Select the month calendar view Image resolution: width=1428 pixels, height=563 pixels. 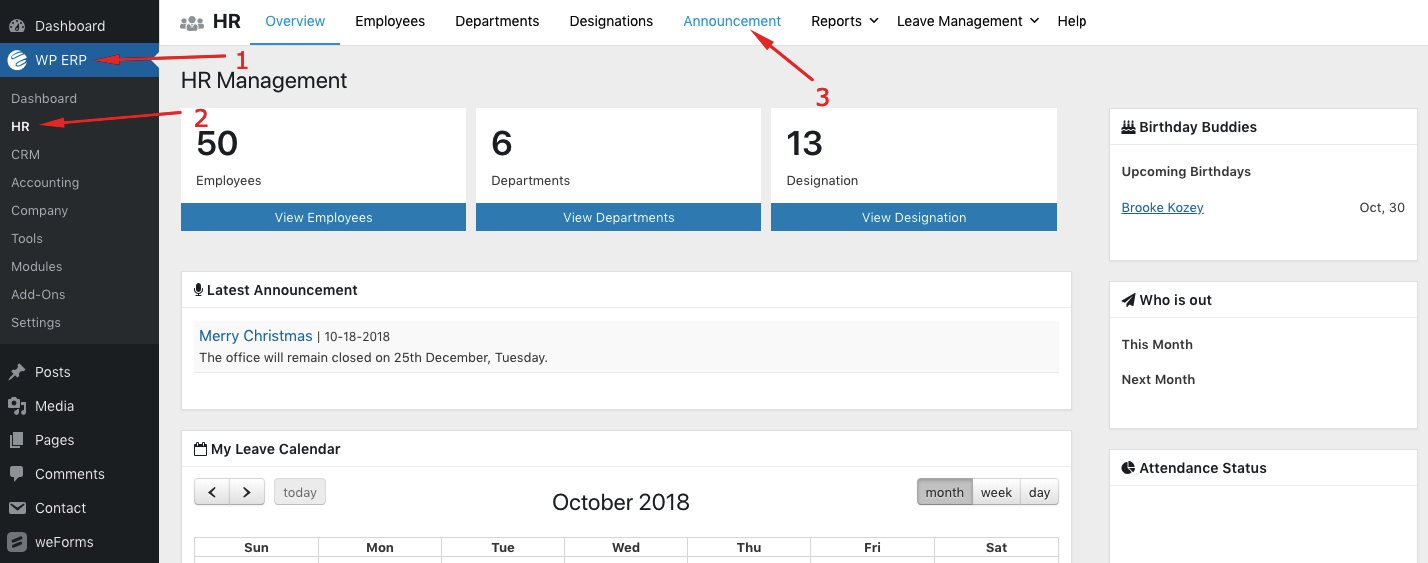click(x=944, y=492)
